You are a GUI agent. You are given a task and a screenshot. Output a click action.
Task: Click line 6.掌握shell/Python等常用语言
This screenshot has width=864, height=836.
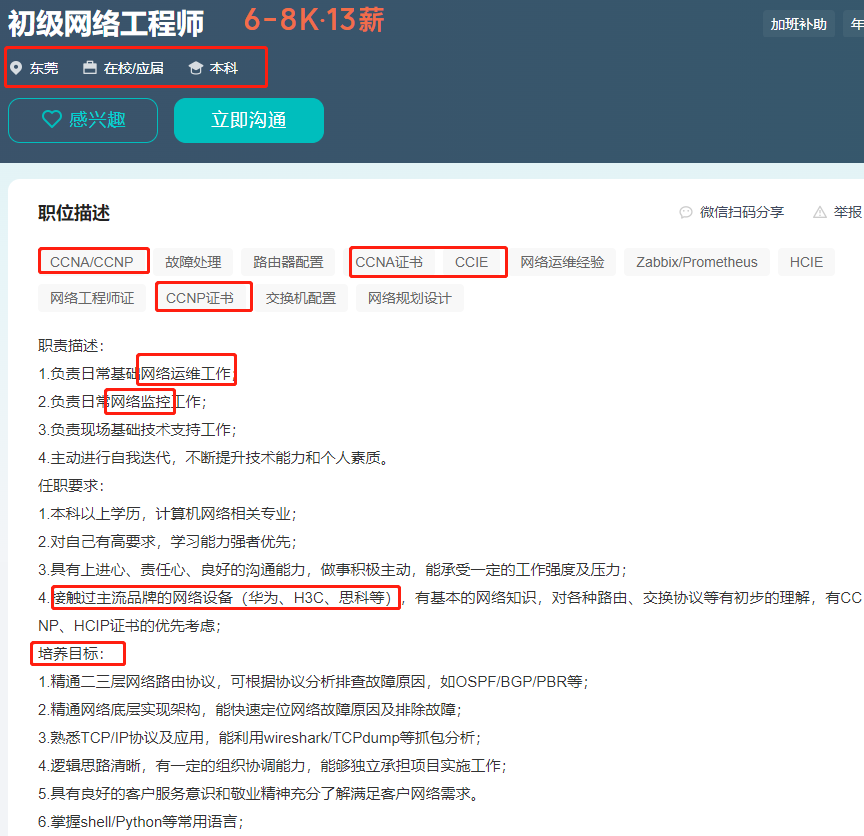[x=141, y=822]
